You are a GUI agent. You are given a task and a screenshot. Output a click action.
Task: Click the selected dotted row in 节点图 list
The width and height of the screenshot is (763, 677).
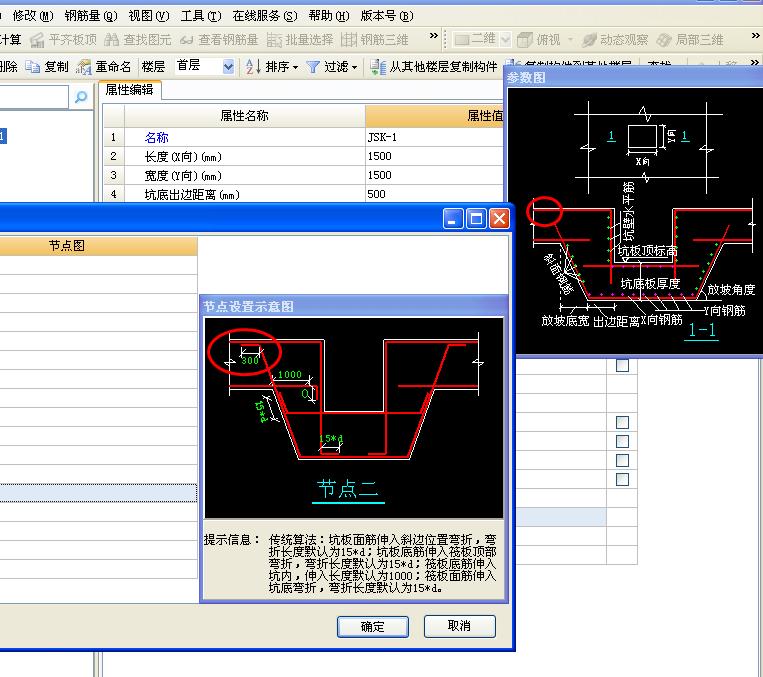pyautogui.click(x=98, y=493)
